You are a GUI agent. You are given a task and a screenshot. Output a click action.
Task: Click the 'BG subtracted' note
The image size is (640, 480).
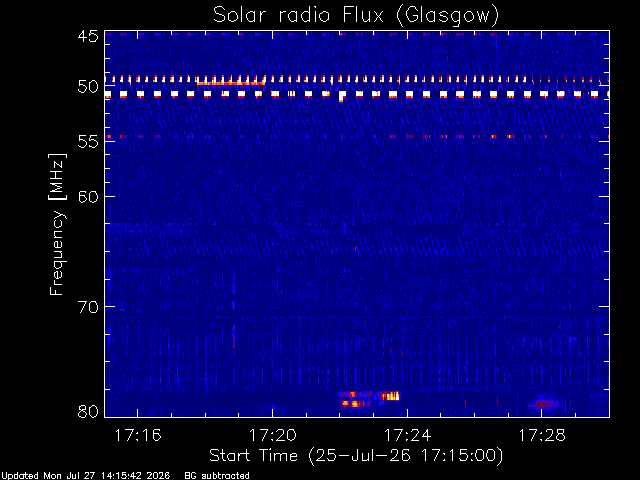217,476
